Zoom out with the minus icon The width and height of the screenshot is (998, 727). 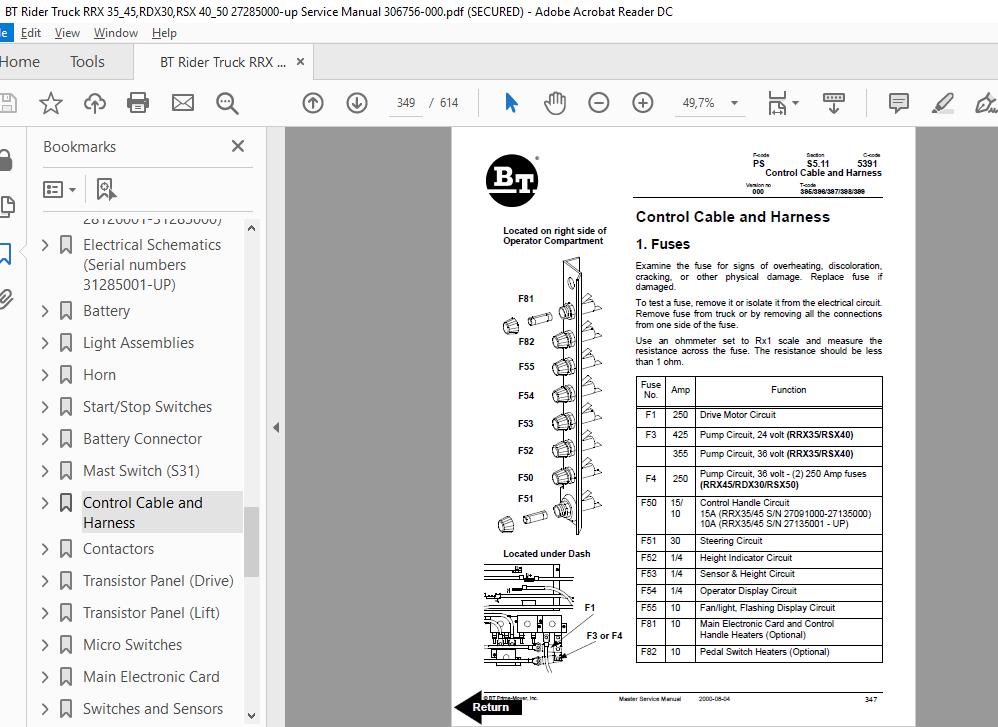[x=598, y=102]
